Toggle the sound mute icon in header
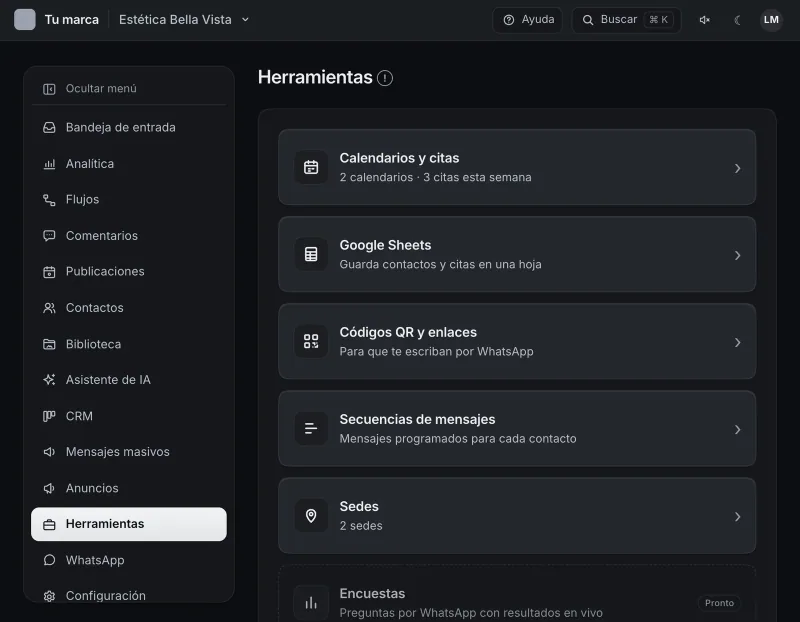 [x=705, y=20]
